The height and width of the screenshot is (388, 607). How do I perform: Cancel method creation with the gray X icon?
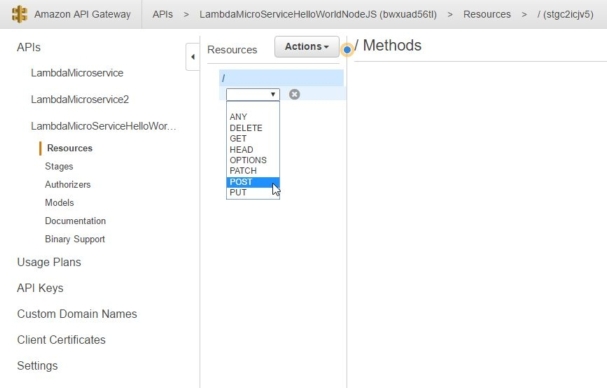pyautogui.click(x=294, y=94)
